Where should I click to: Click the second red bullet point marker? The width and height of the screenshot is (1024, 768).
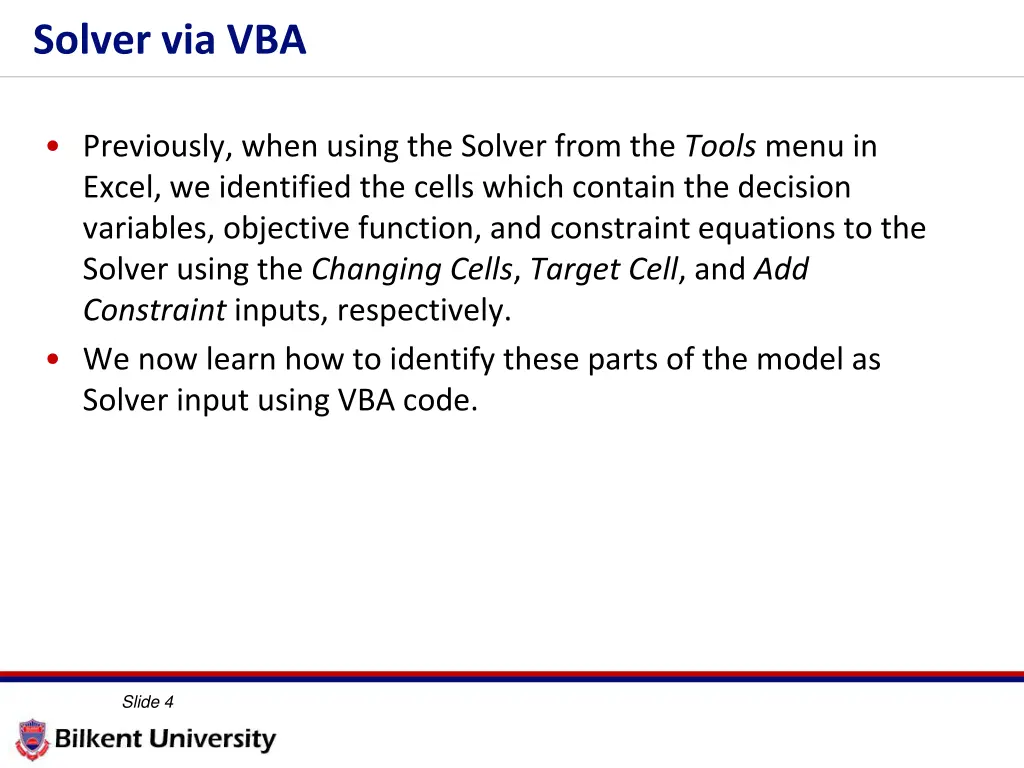pyautogui.click(x=52, y=359)
